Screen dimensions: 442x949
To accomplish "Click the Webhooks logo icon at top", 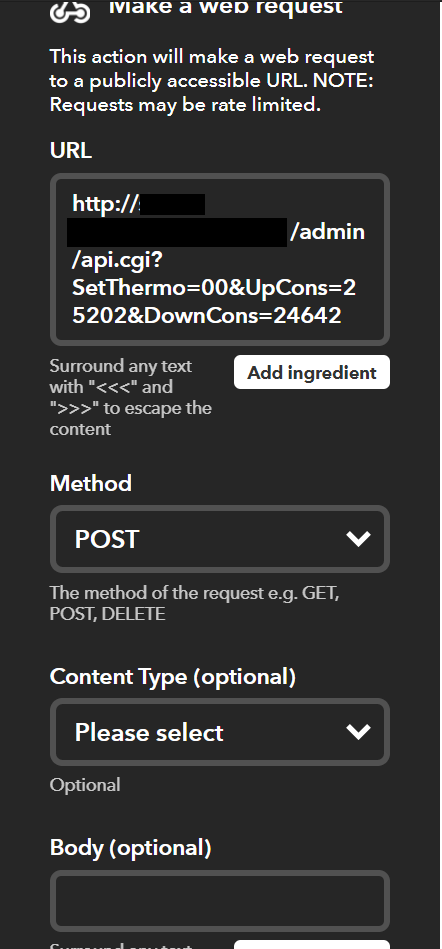I will point(70,11).
